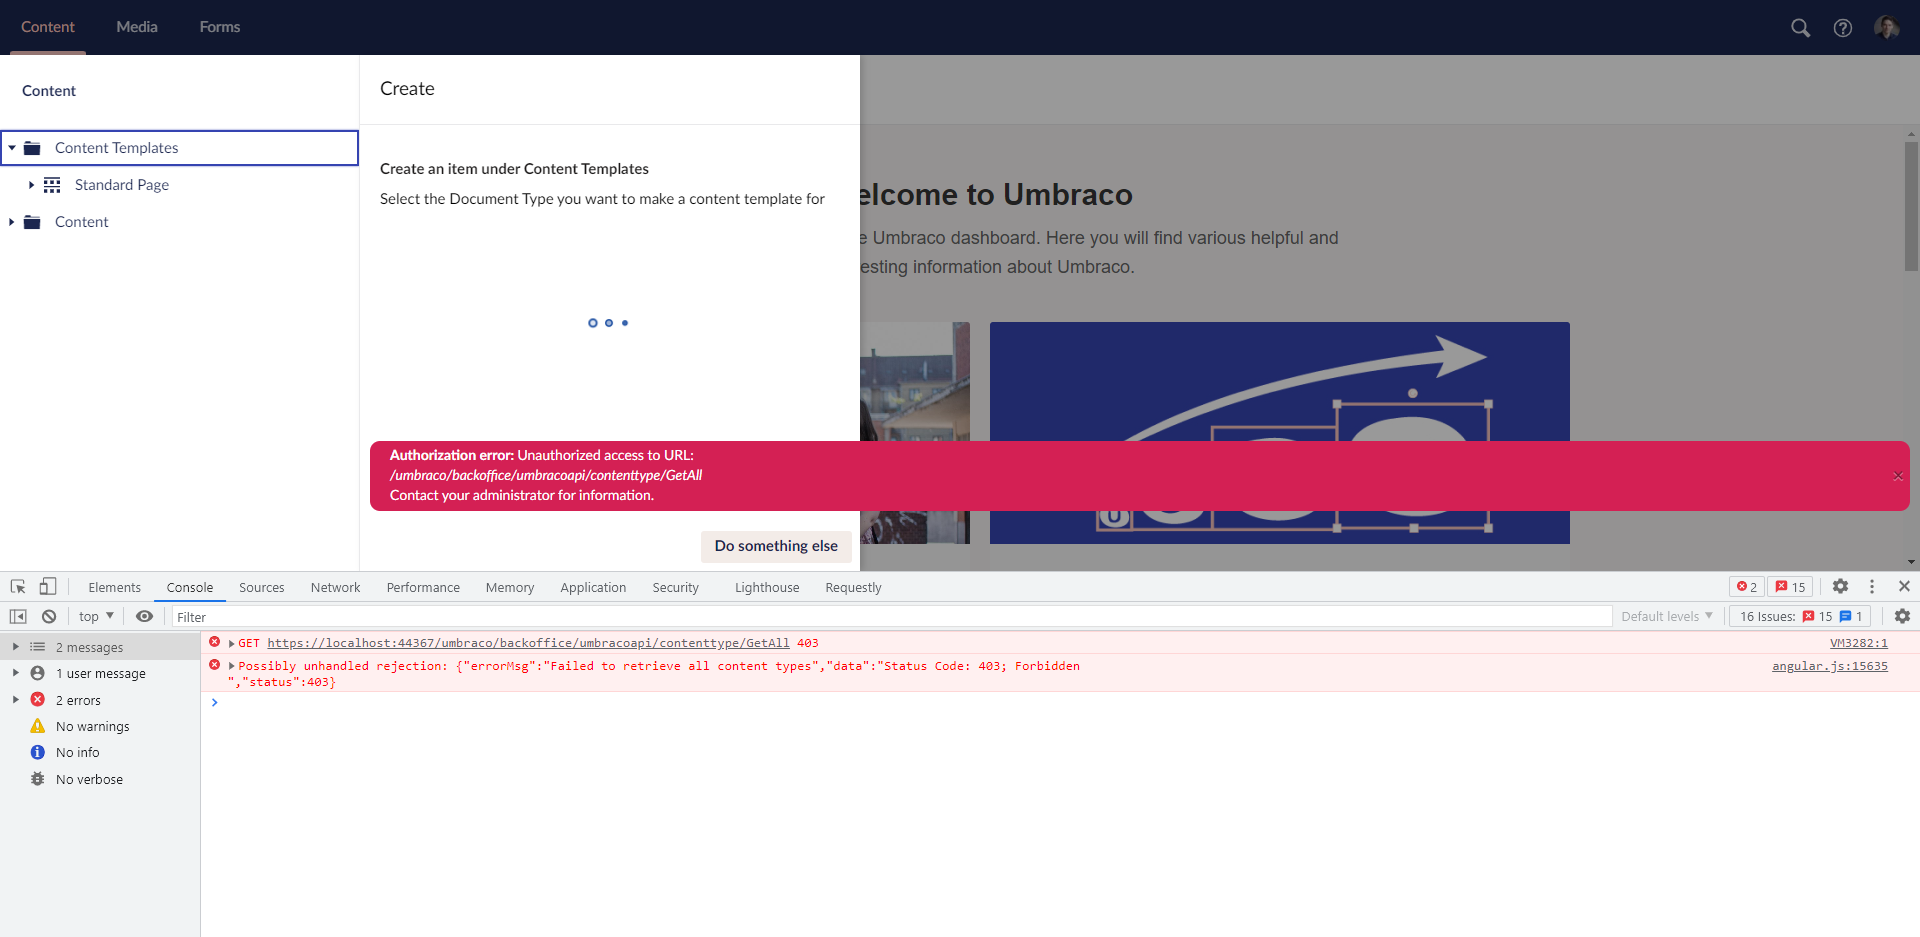Toggle the console sidebar panel icon
This screenshot has width=1920, height=937.
click(x=18, y=616)
